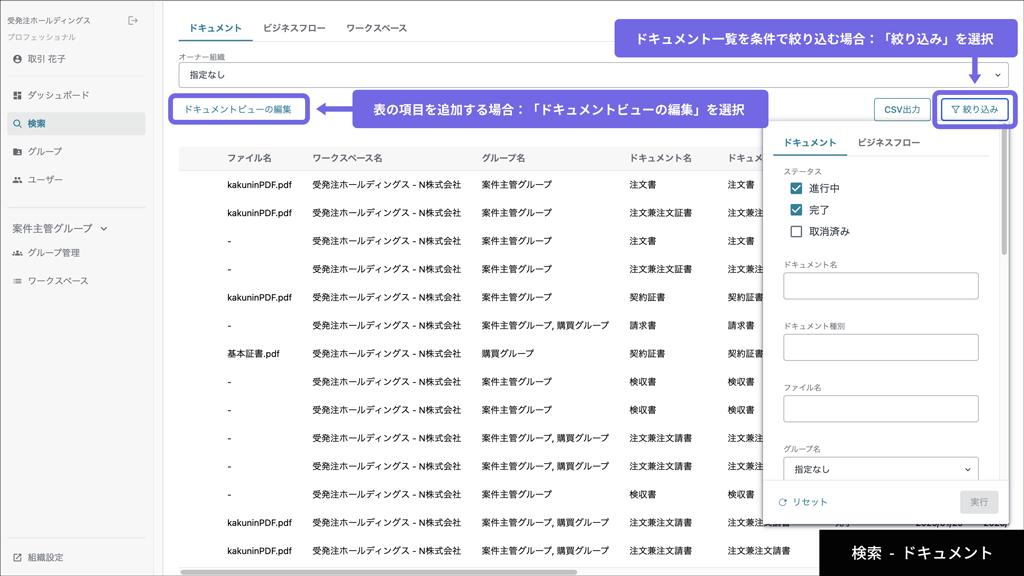Switch to the ワークスペース main tab
Viewport: 1024px width, 576px height.
pos(376,28)
